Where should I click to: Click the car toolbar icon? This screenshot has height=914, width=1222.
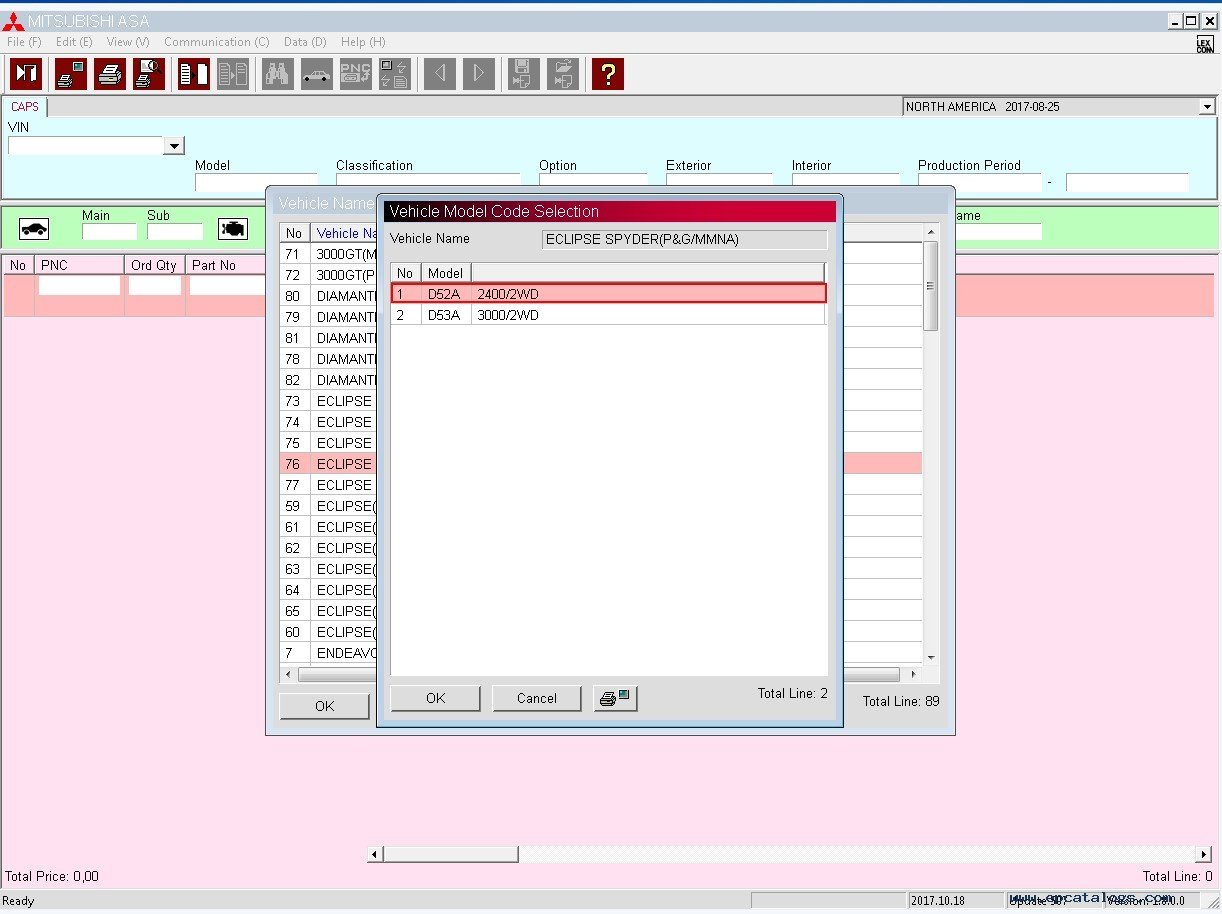pos(317,74)
